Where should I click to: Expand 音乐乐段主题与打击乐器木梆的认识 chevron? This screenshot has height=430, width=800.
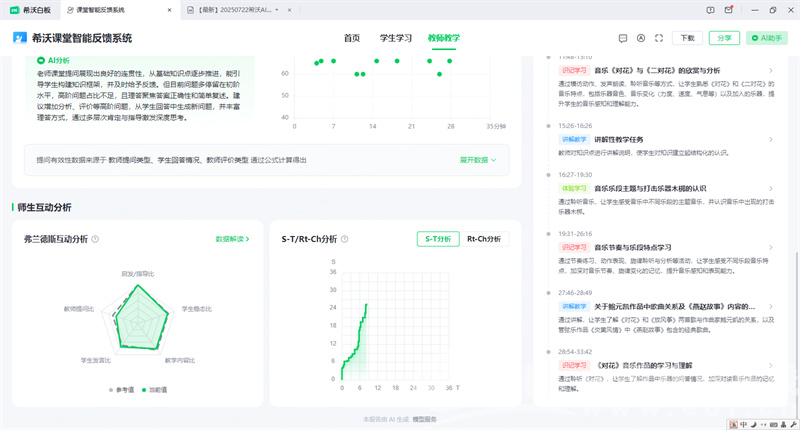click(x=770, y=188)
